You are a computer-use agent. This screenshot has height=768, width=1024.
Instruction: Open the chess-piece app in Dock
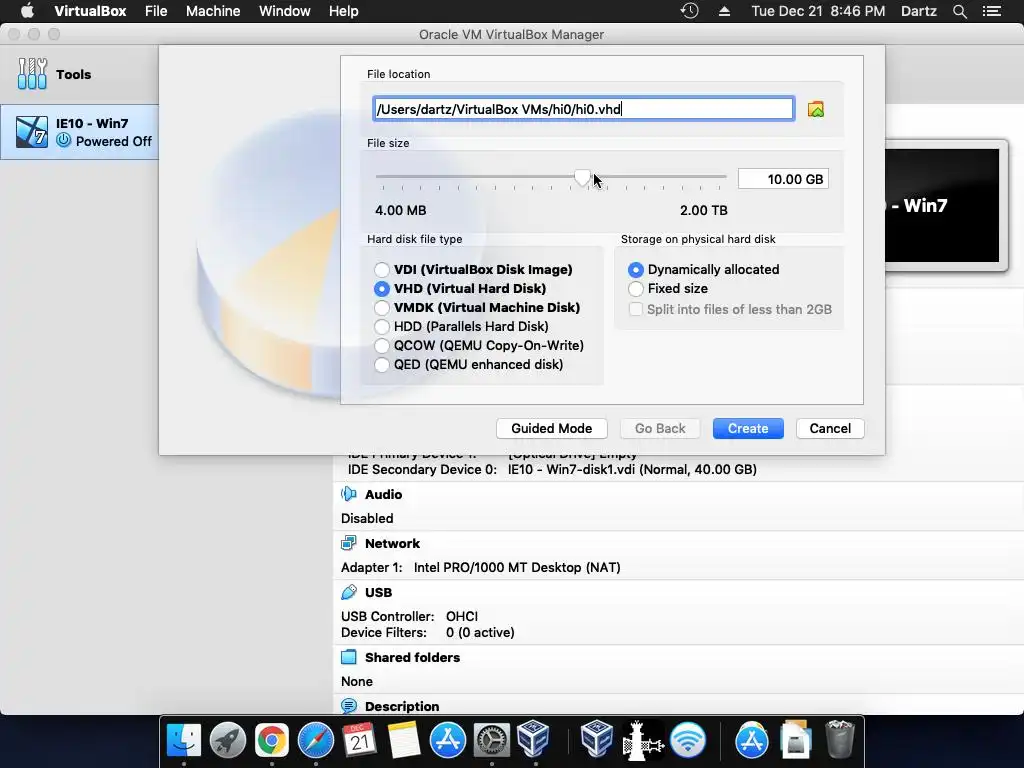click(x=642, y=740)
